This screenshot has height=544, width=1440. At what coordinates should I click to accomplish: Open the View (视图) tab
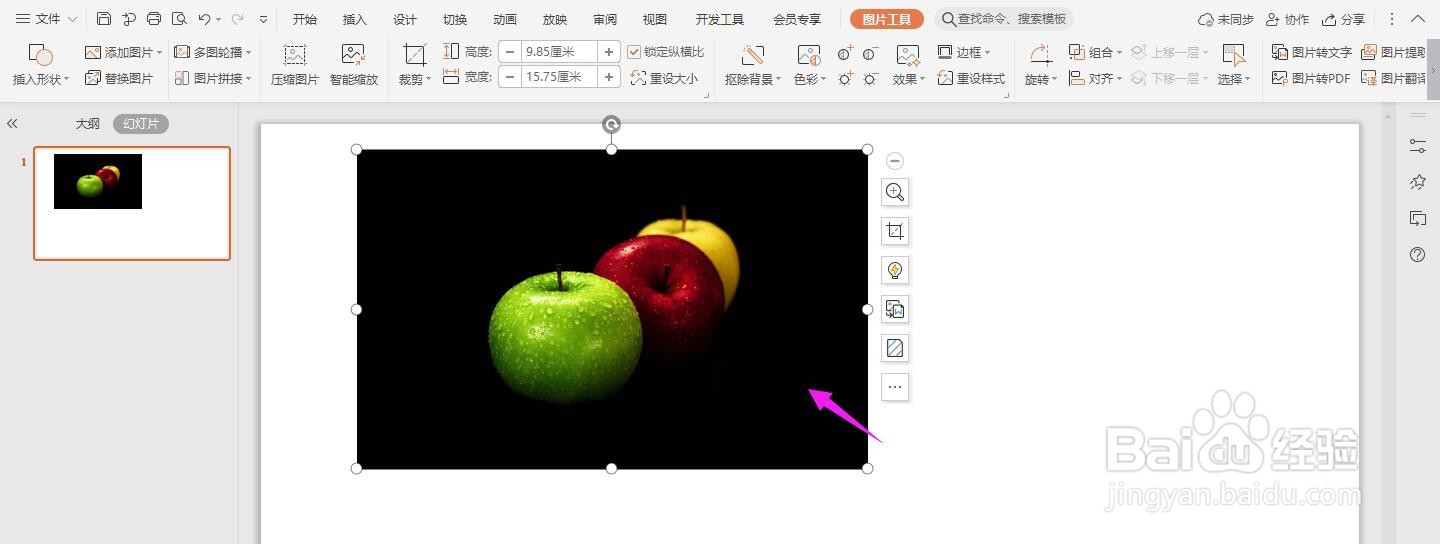coord(655,19)
